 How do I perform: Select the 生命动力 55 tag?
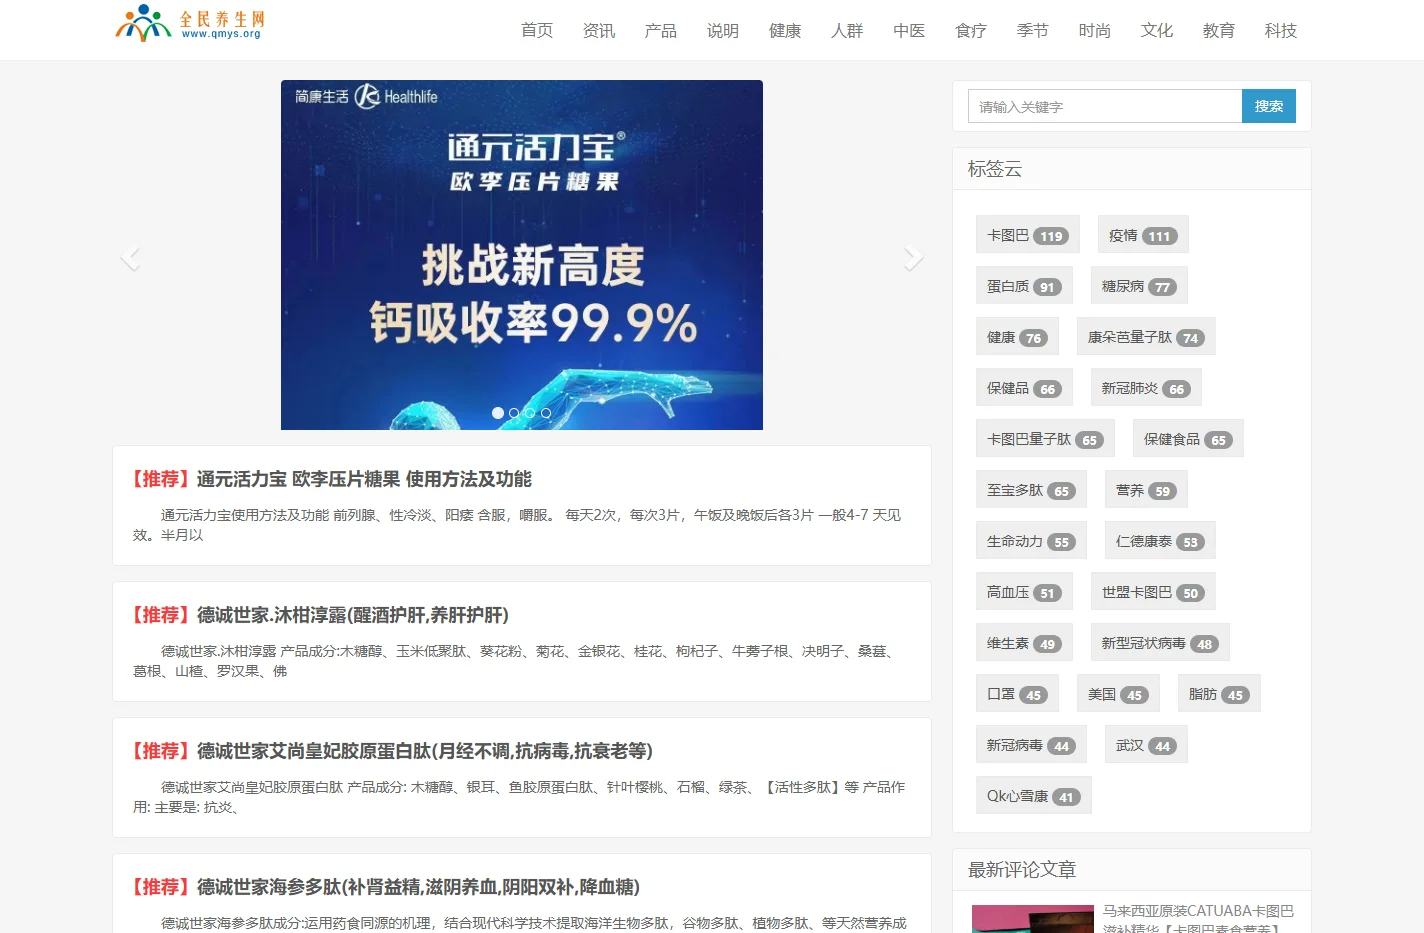[x=1031, y=541]
